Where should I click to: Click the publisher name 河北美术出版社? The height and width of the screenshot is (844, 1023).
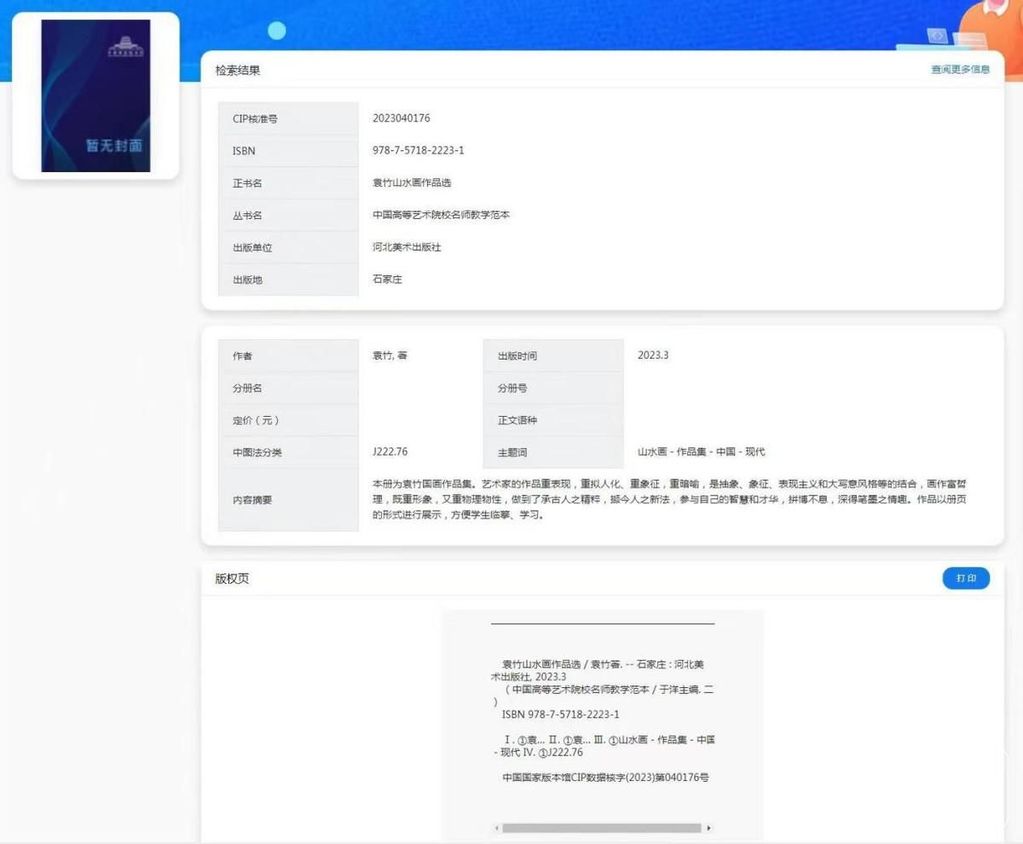[406, 247]
